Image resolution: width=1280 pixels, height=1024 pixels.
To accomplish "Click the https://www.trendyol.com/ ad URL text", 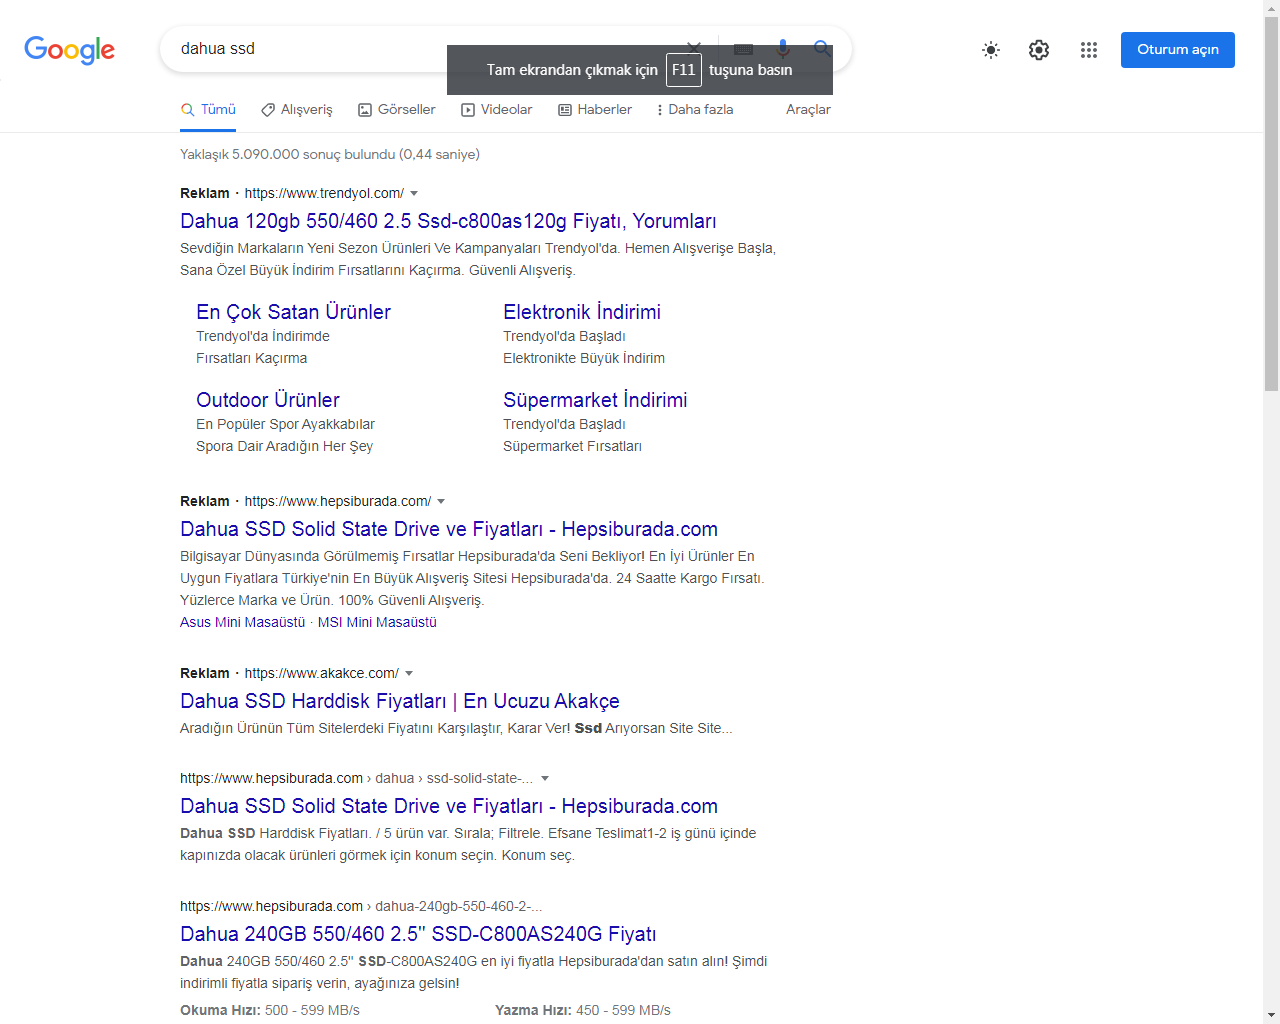I will pos(324,193).
